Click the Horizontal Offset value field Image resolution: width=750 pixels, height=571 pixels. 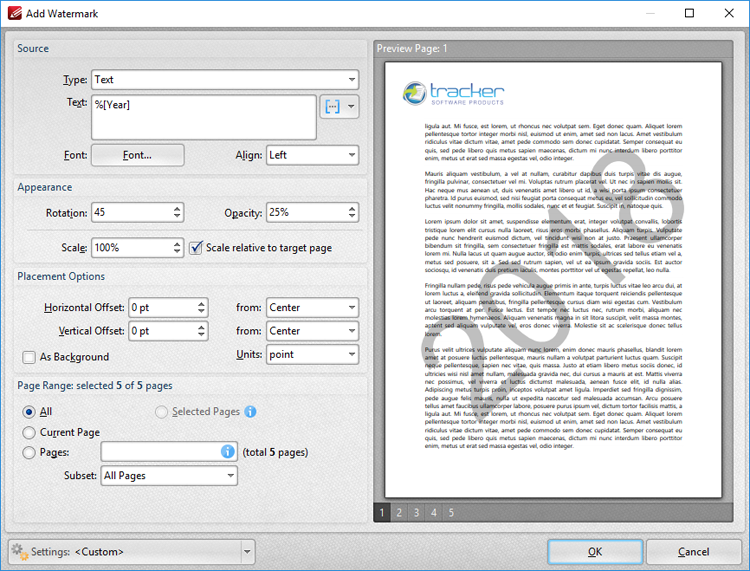pos(162,307)
